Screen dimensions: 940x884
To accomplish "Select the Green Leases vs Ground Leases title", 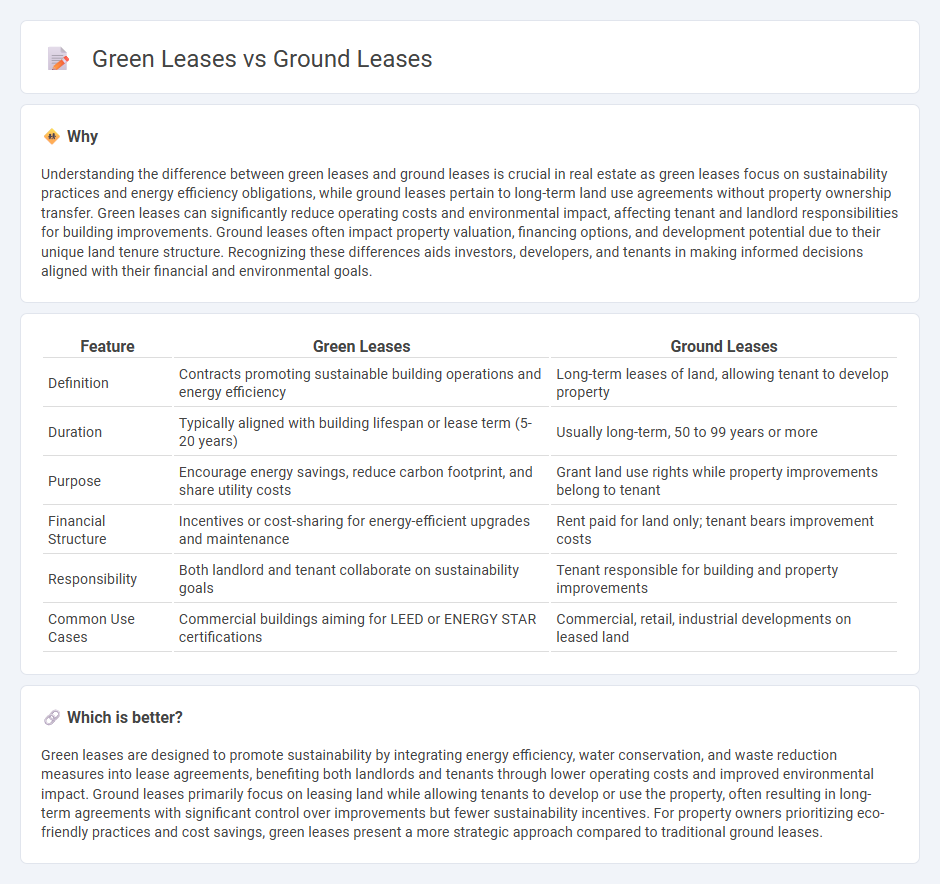I will (262, 59).
